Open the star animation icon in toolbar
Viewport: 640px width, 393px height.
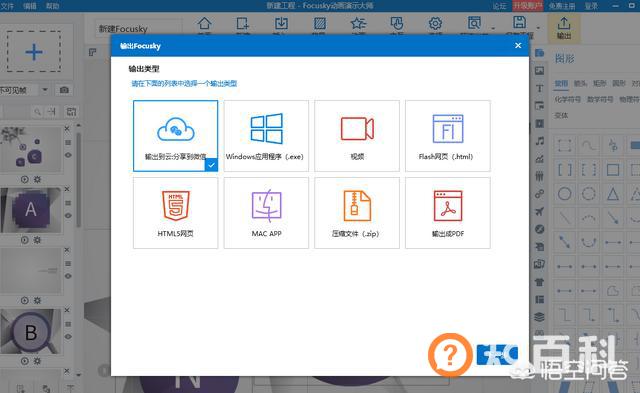pyautogui.click(x=358, y=24)
